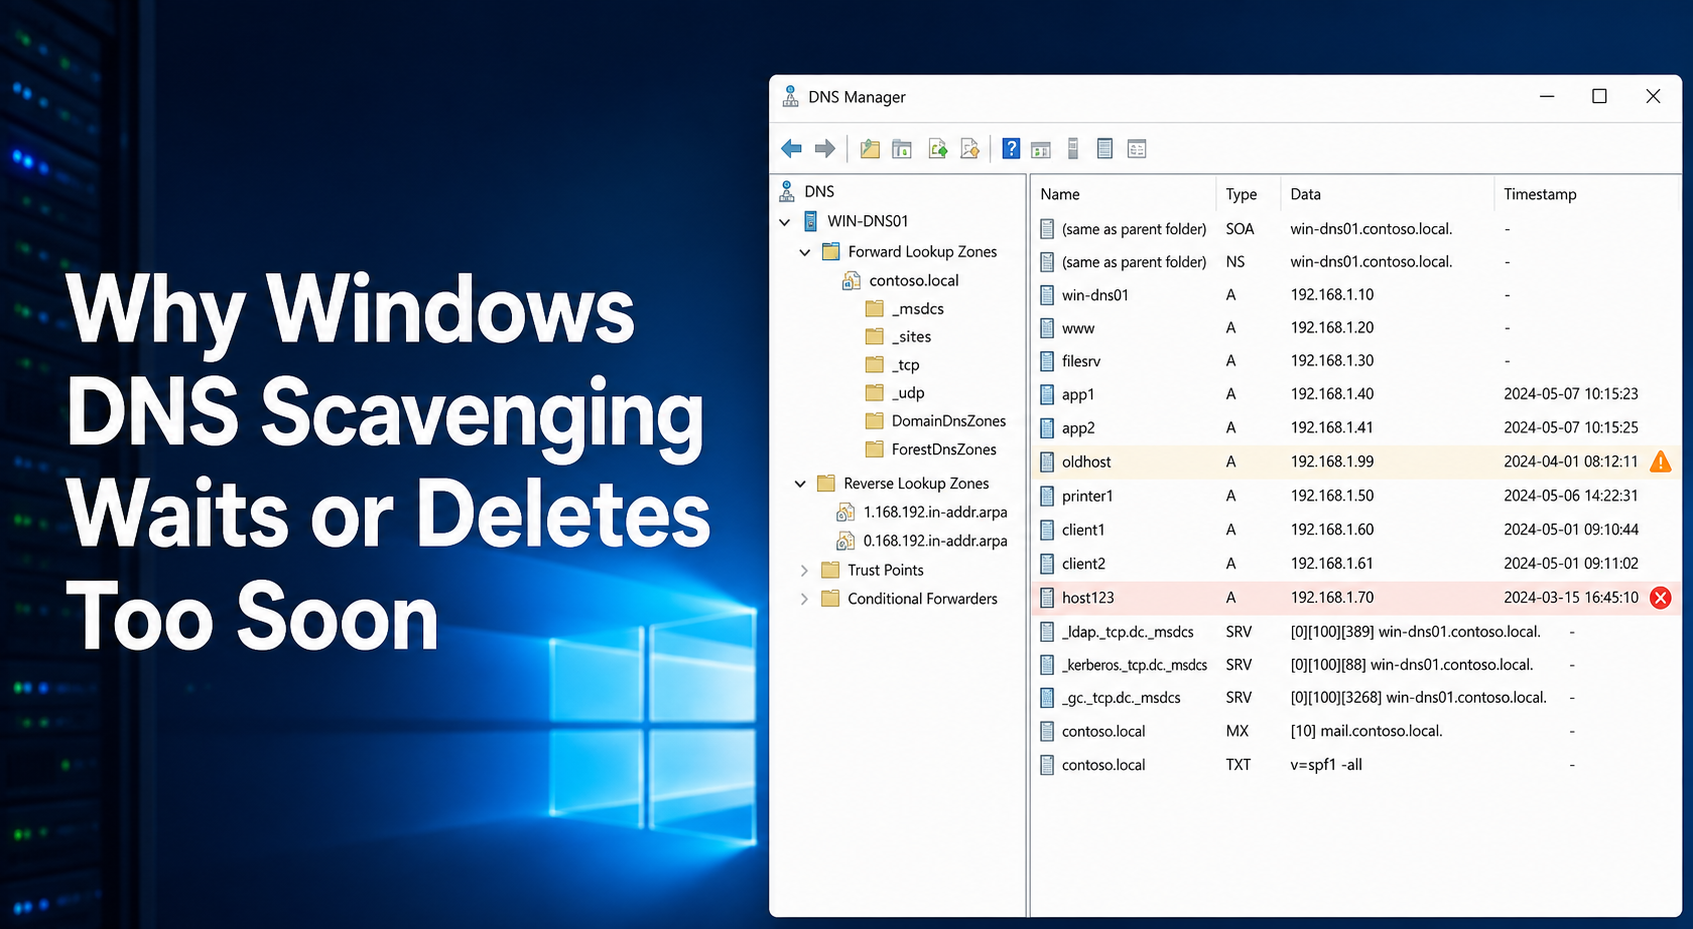Viewport: 1693px width, 929px height.
Task: Click the record icon beside the MX record
Action: click(1047, 731)
